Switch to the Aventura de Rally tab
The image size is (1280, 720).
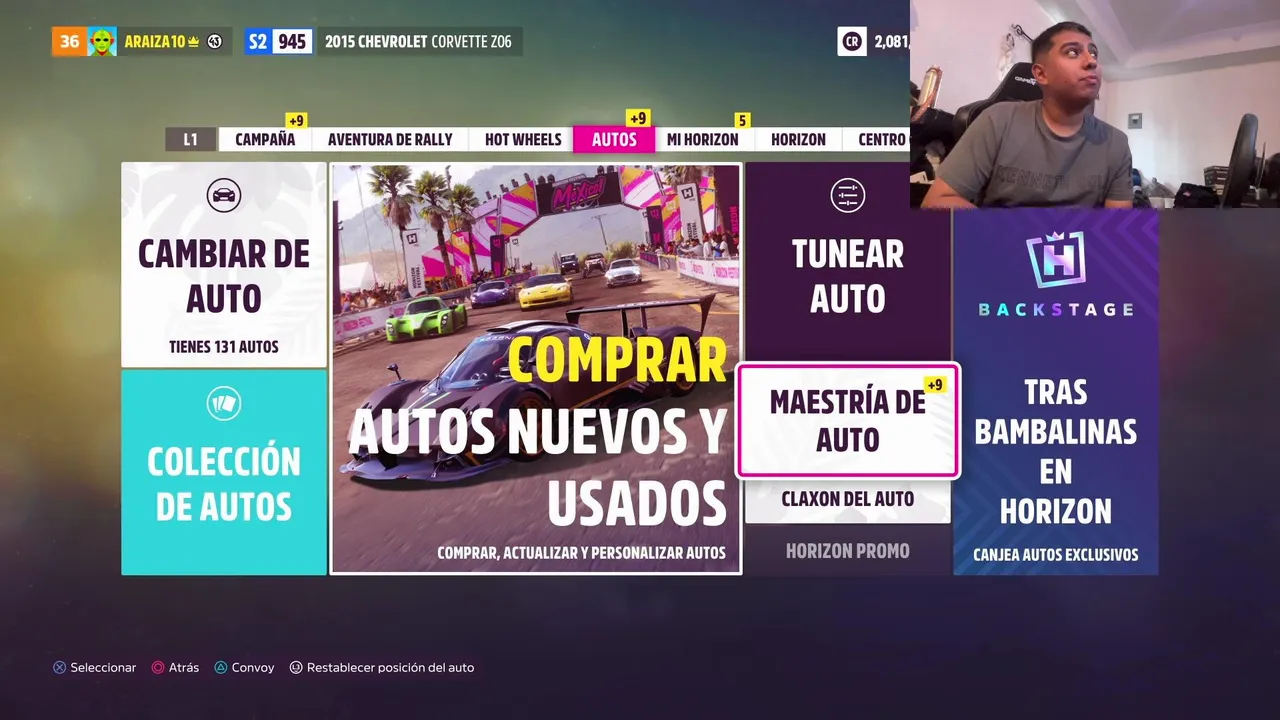[x=390, y=140]
